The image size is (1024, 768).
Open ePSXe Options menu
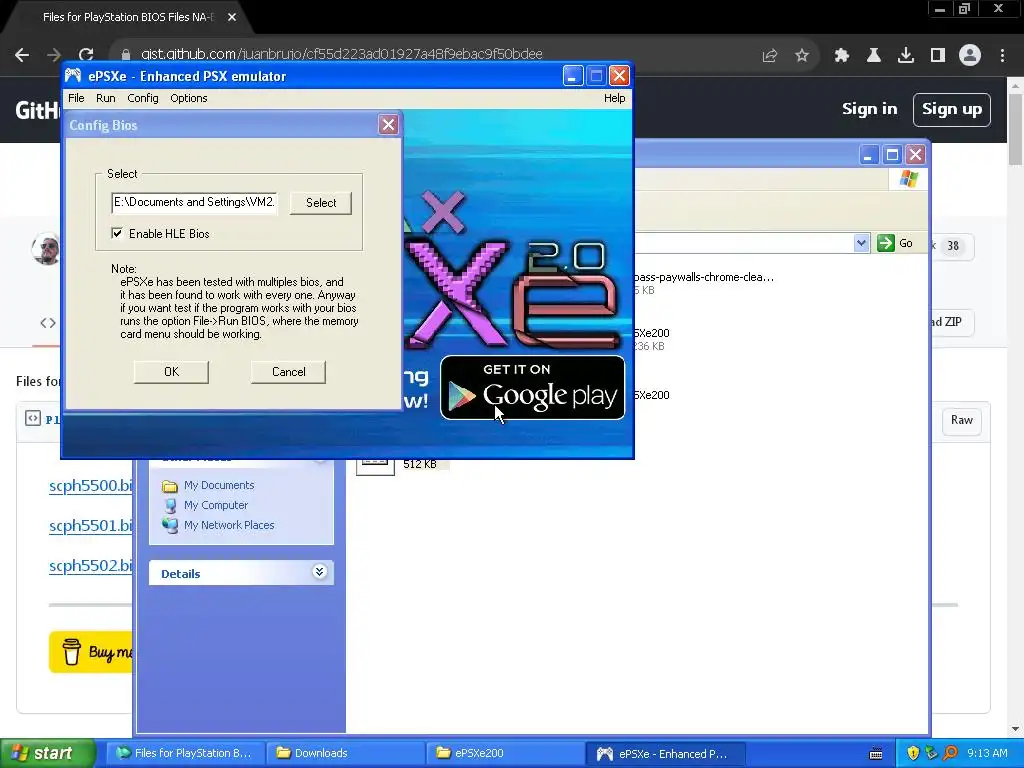click(x=189, y=98)
